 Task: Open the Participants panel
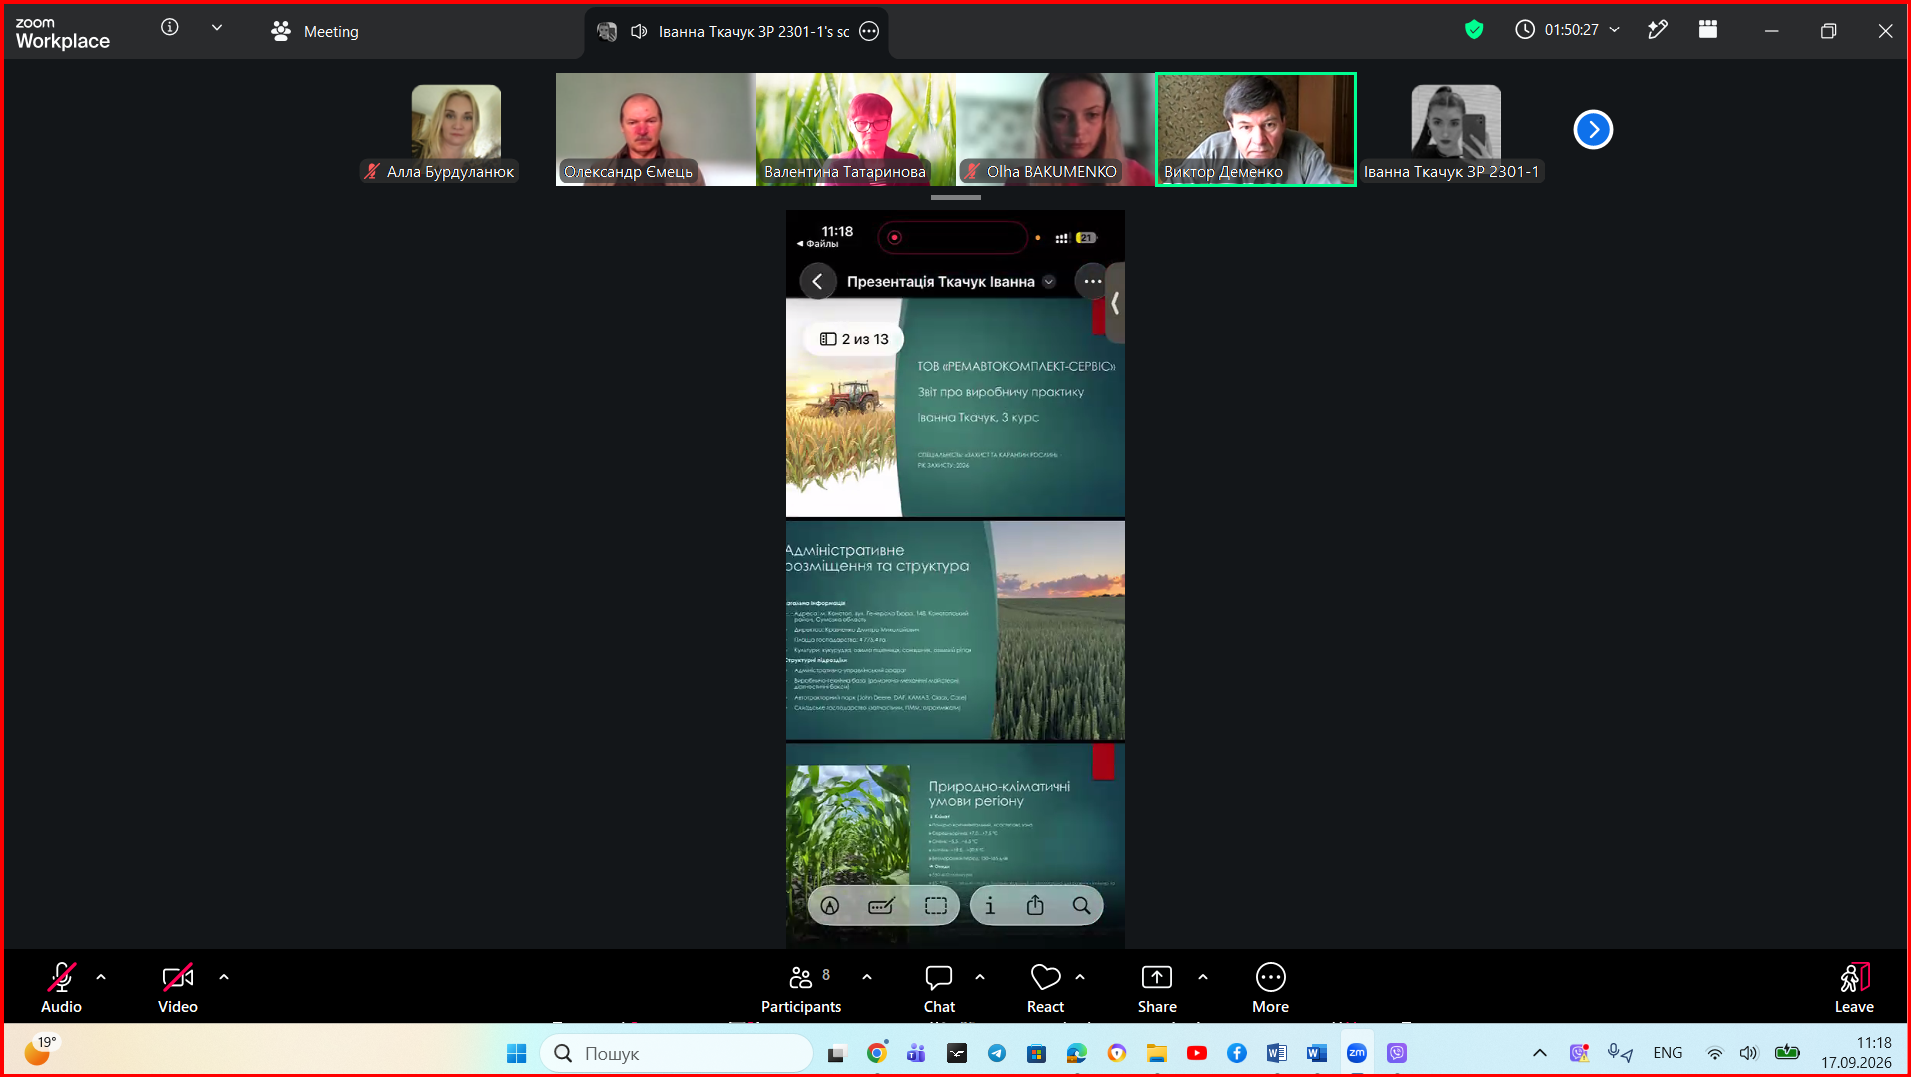coord(801,989)
